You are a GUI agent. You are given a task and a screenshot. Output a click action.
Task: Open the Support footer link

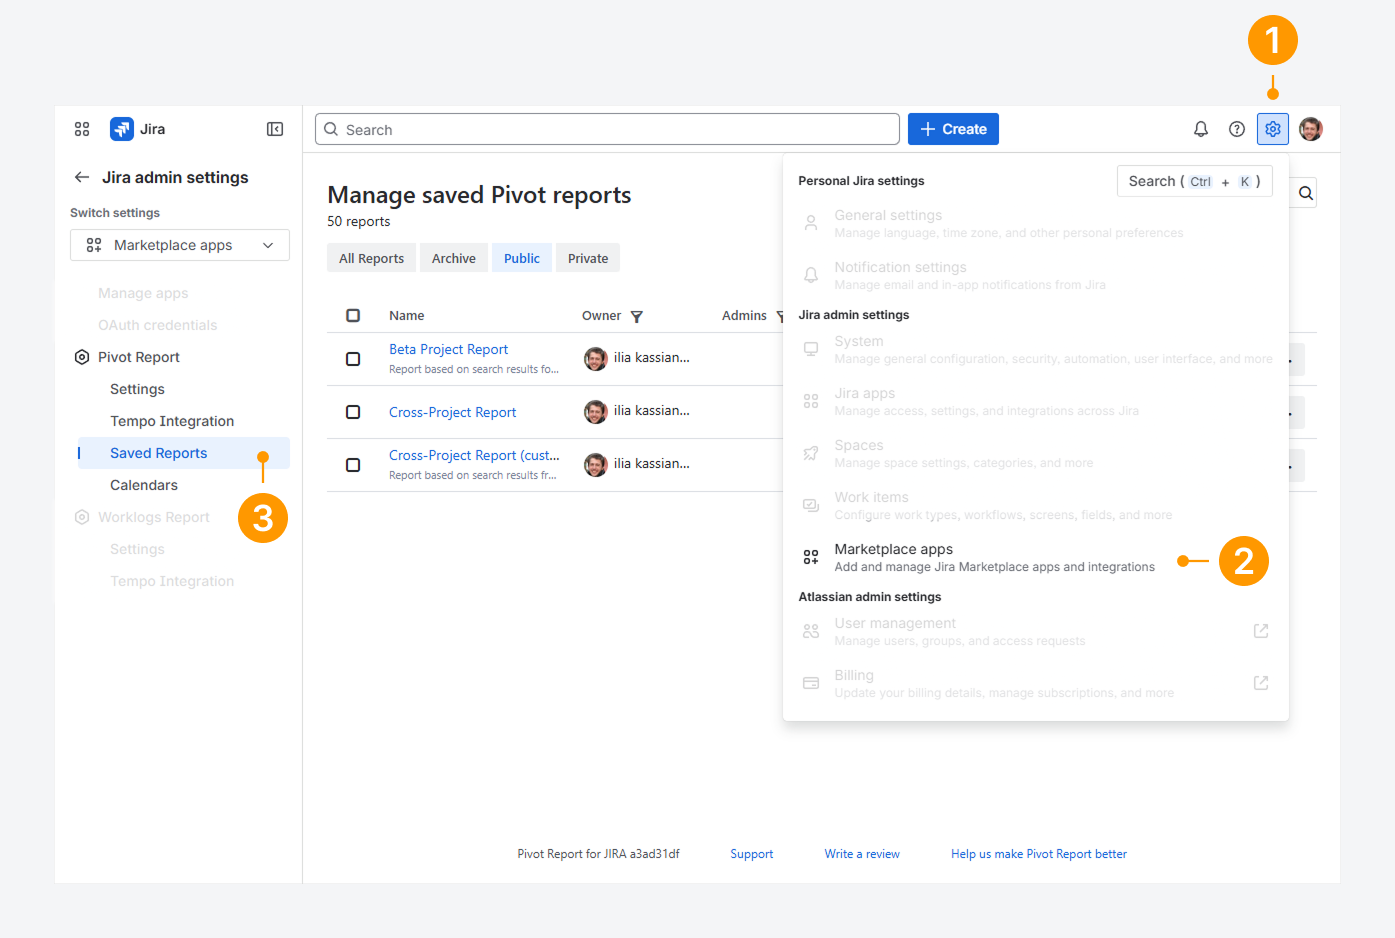click(752, 854)
